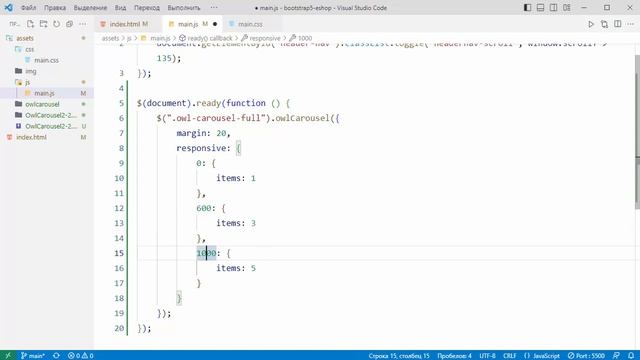Change encoding UTF-8 in status bar
Image resolution: width=640 pixels, height=360 pixels.
[x=487, y=356]
